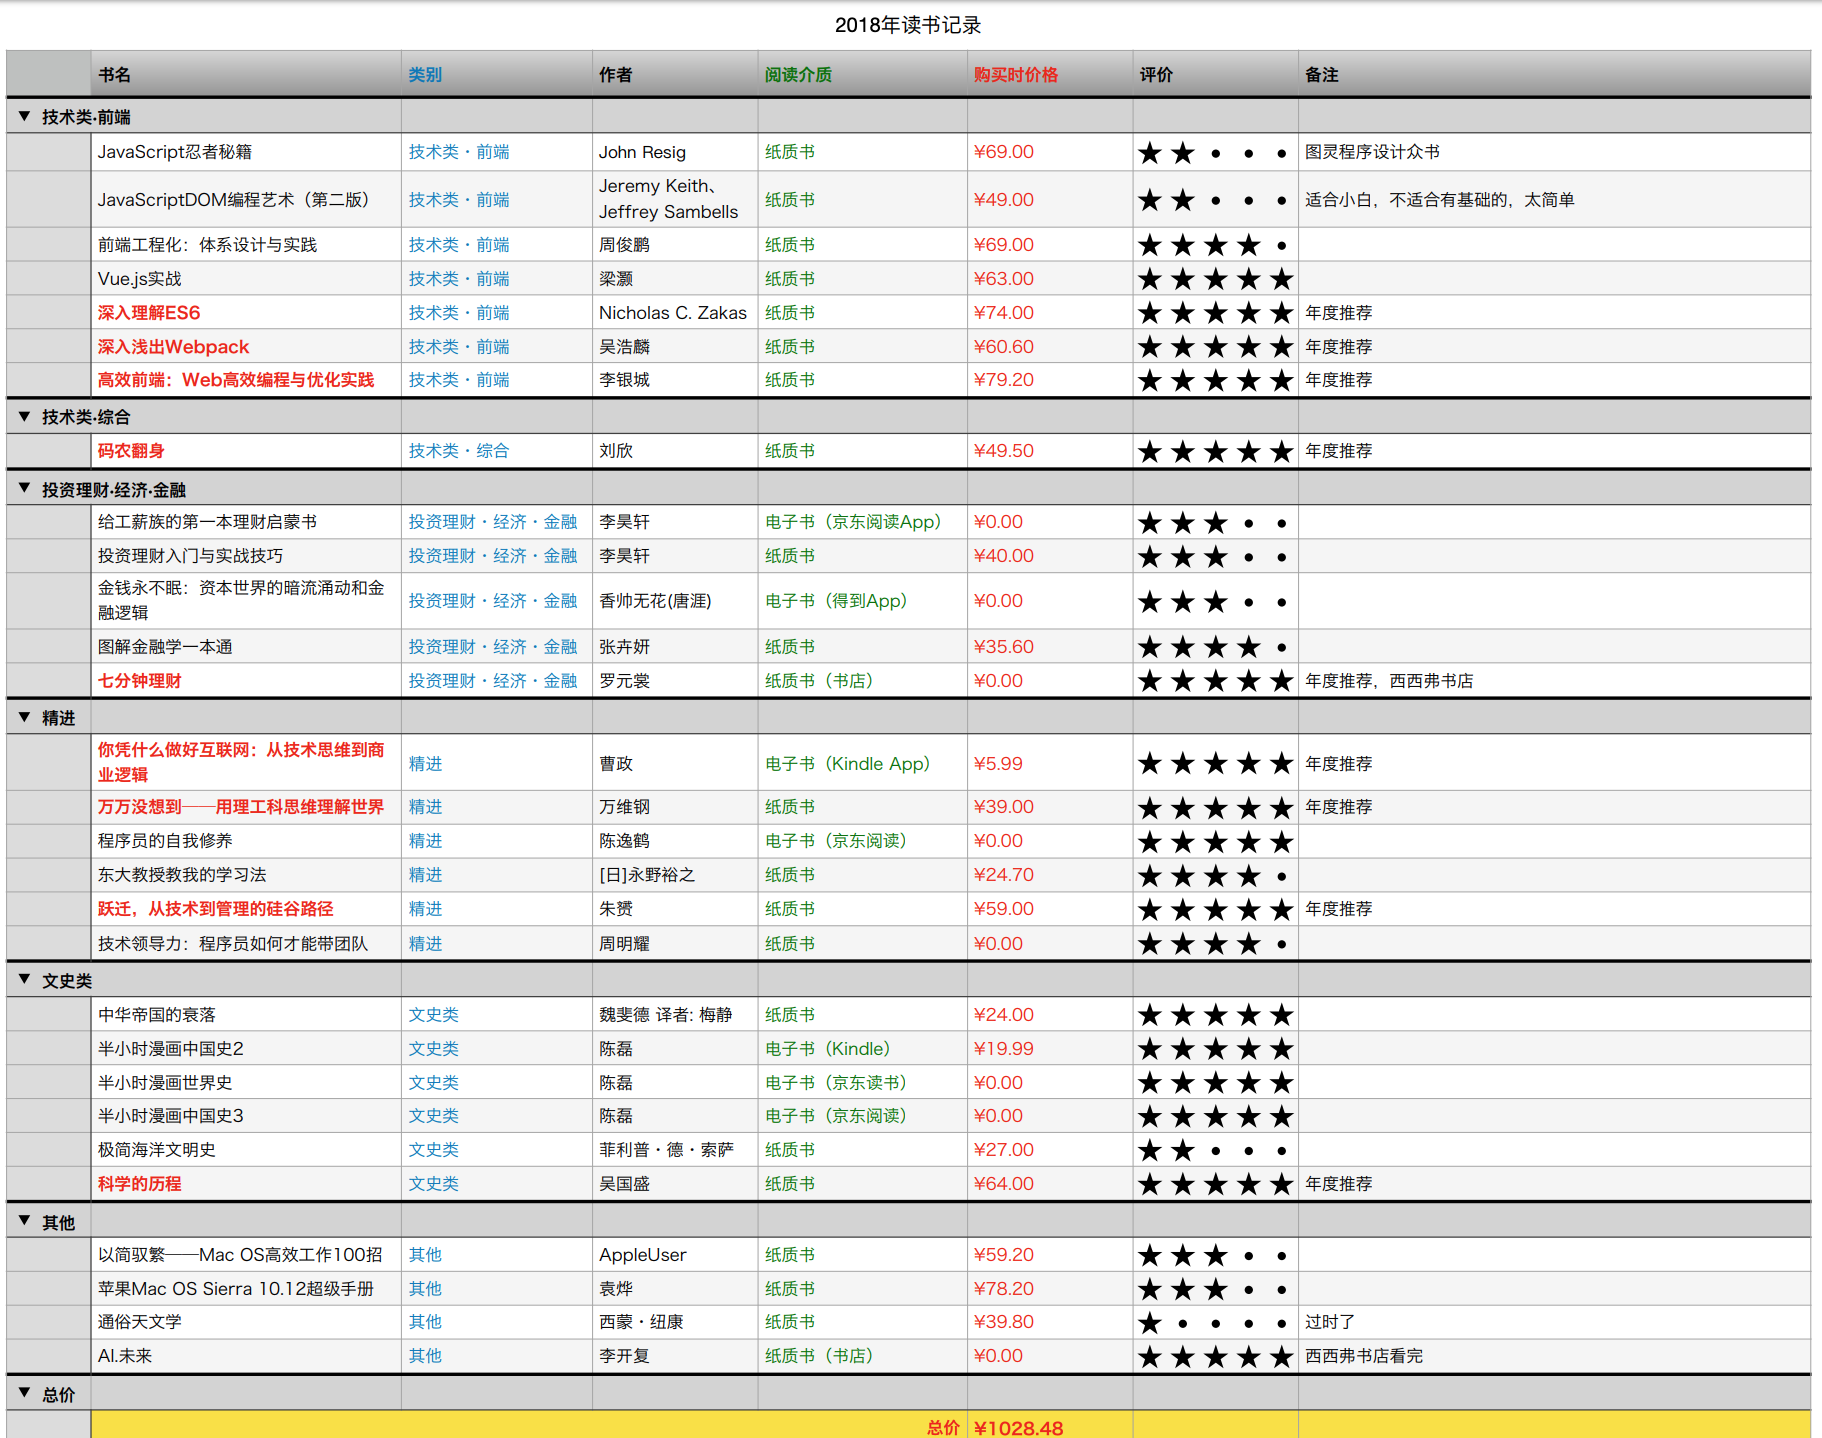Select the cell 中华帝国的衰落
Image resolution: width=1822 pixels, height=1438 pixels.
point(246,1015)
